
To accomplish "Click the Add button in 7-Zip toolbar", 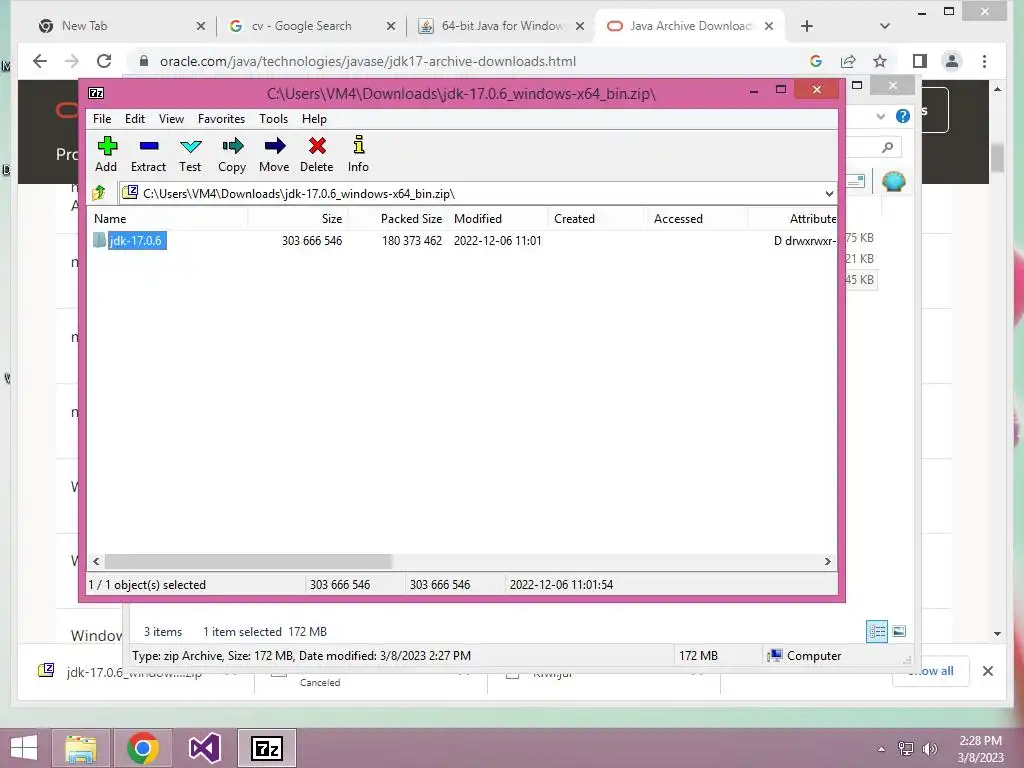I will [106, 155].
